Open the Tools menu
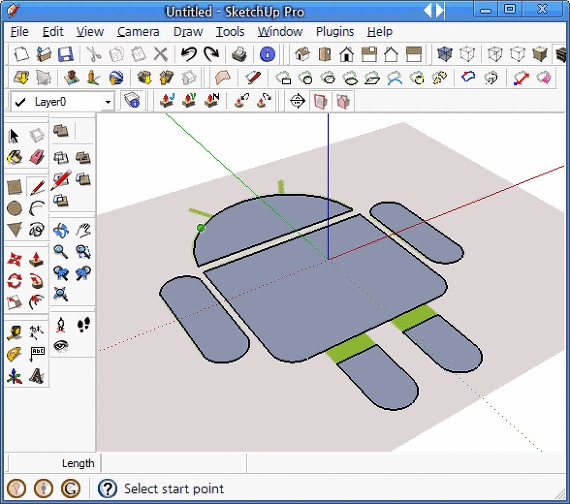The width and height of the screenshot is (570, 504). (230, 32)
